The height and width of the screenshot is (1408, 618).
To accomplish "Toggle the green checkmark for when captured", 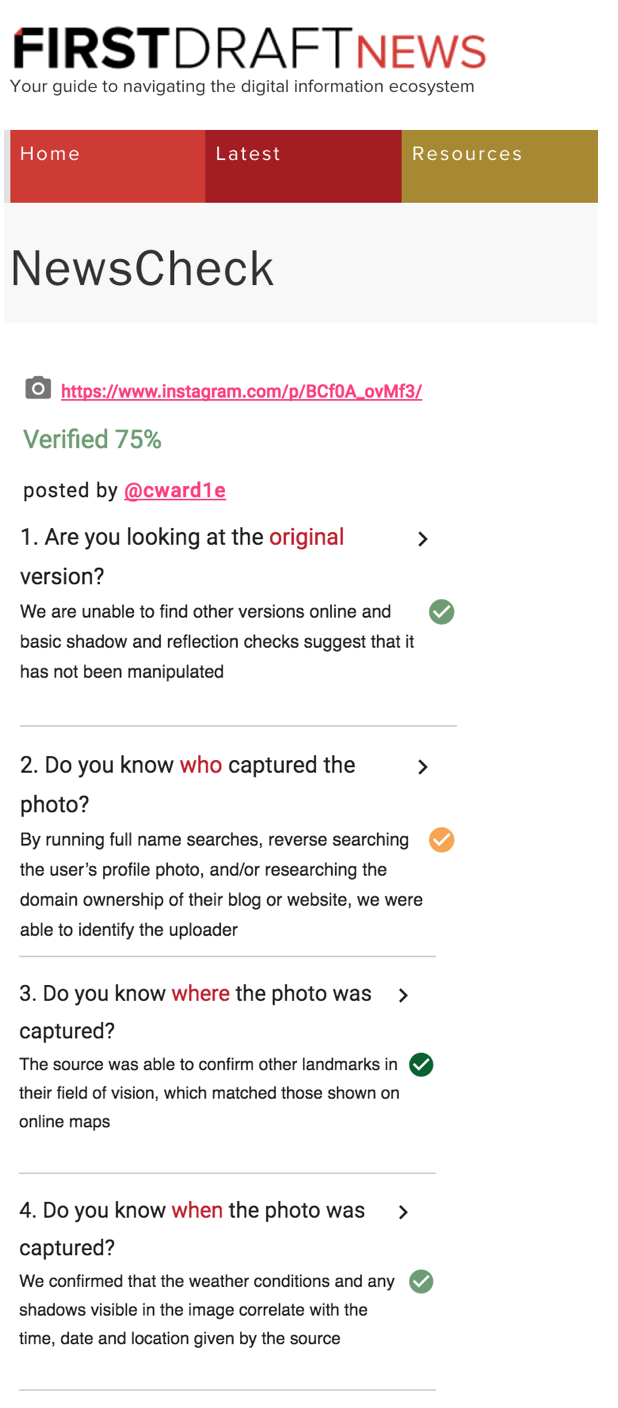I will click(421, 1281).
